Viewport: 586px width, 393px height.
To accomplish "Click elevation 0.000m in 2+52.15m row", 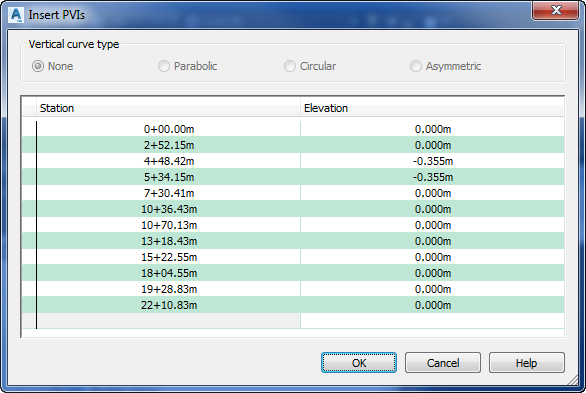I will [x=432, y=145].
